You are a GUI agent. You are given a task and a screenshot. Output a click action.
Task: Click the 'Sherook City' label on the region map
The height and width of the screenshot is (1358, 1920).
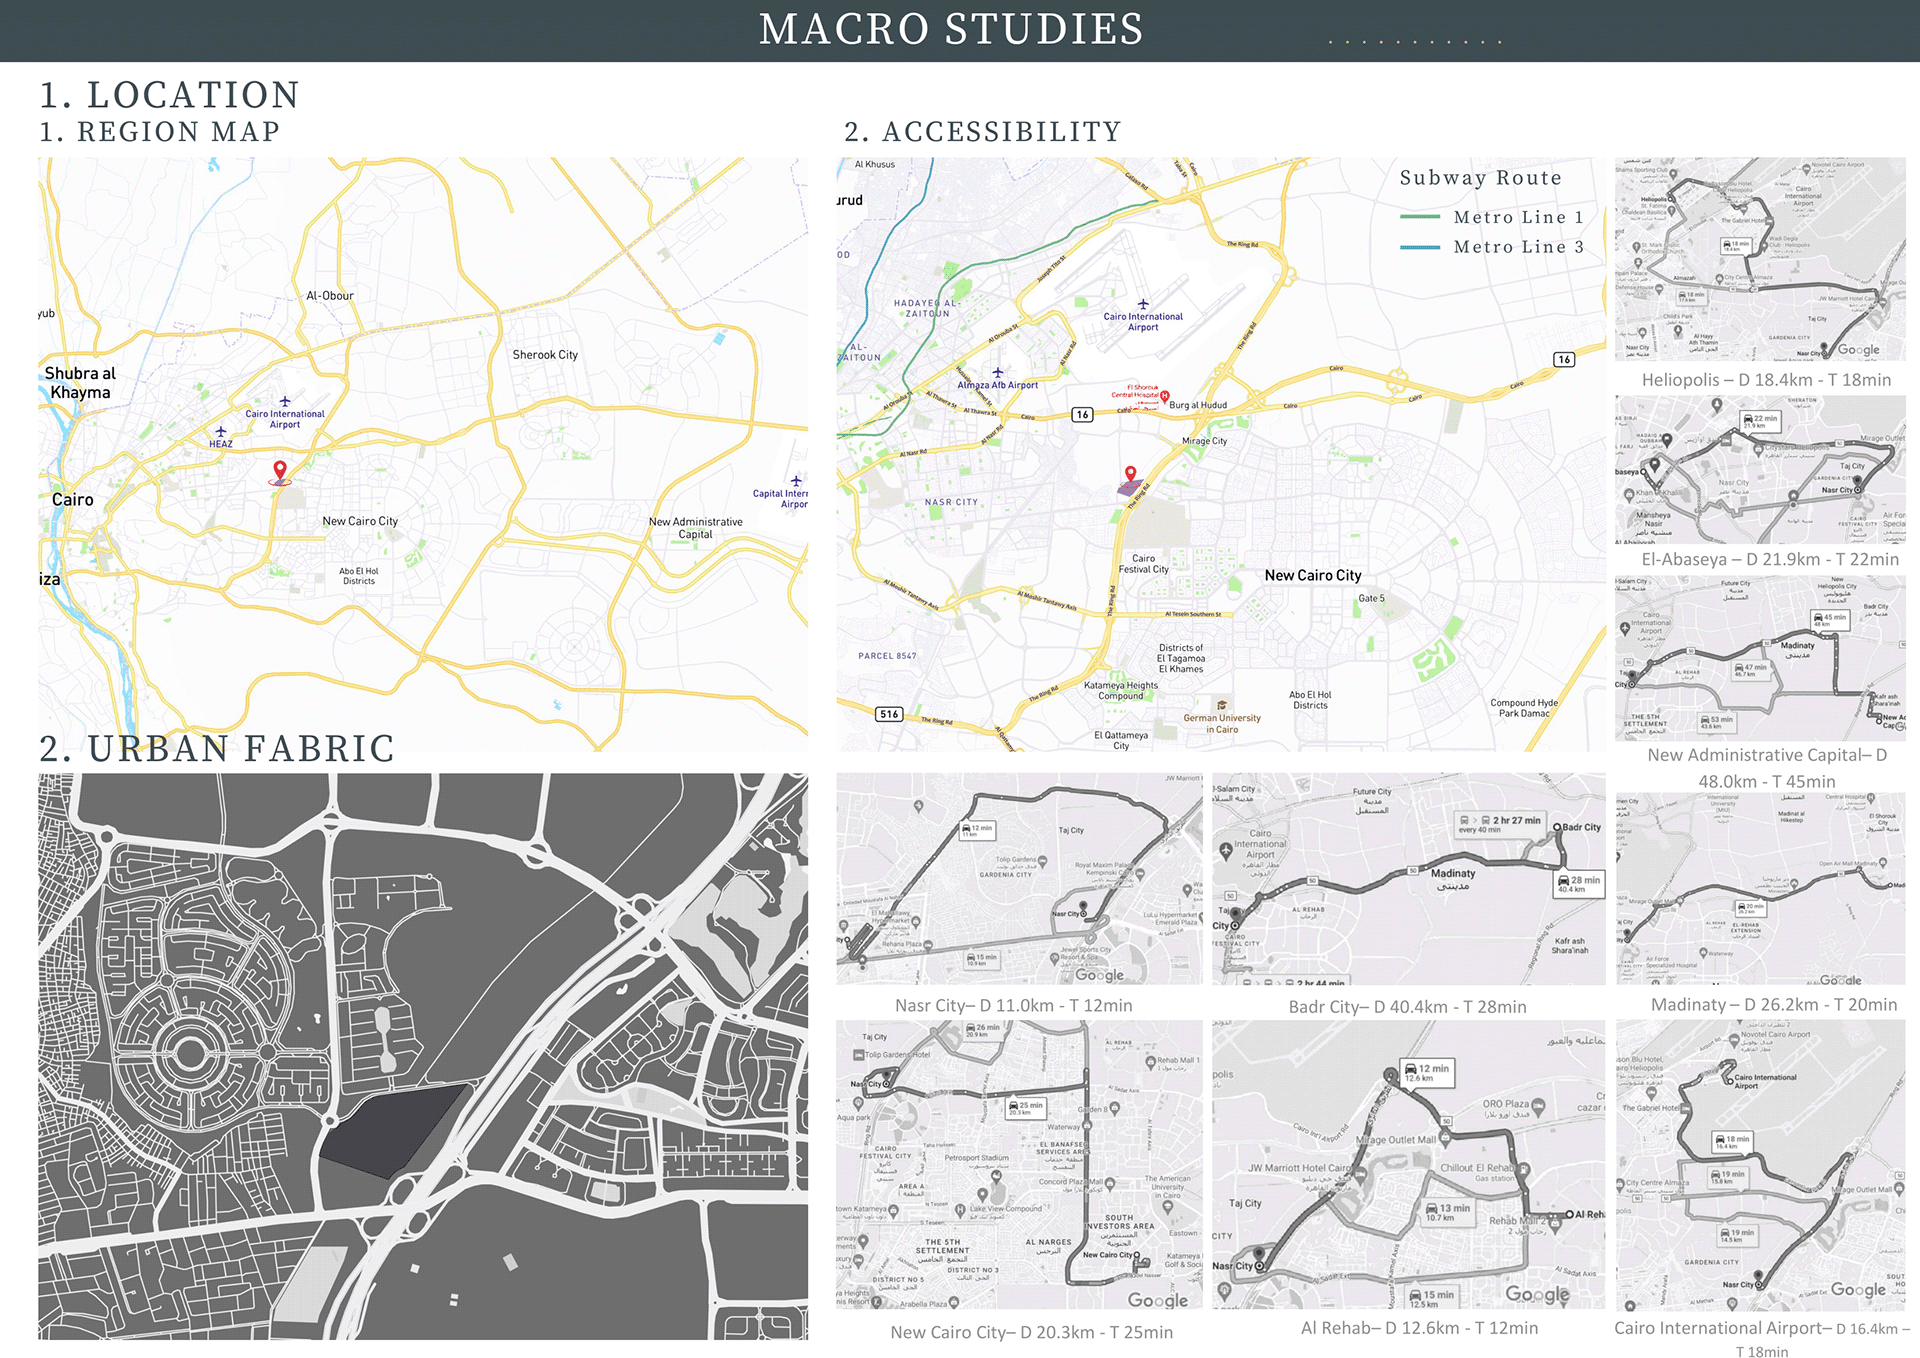coord(545,355)
